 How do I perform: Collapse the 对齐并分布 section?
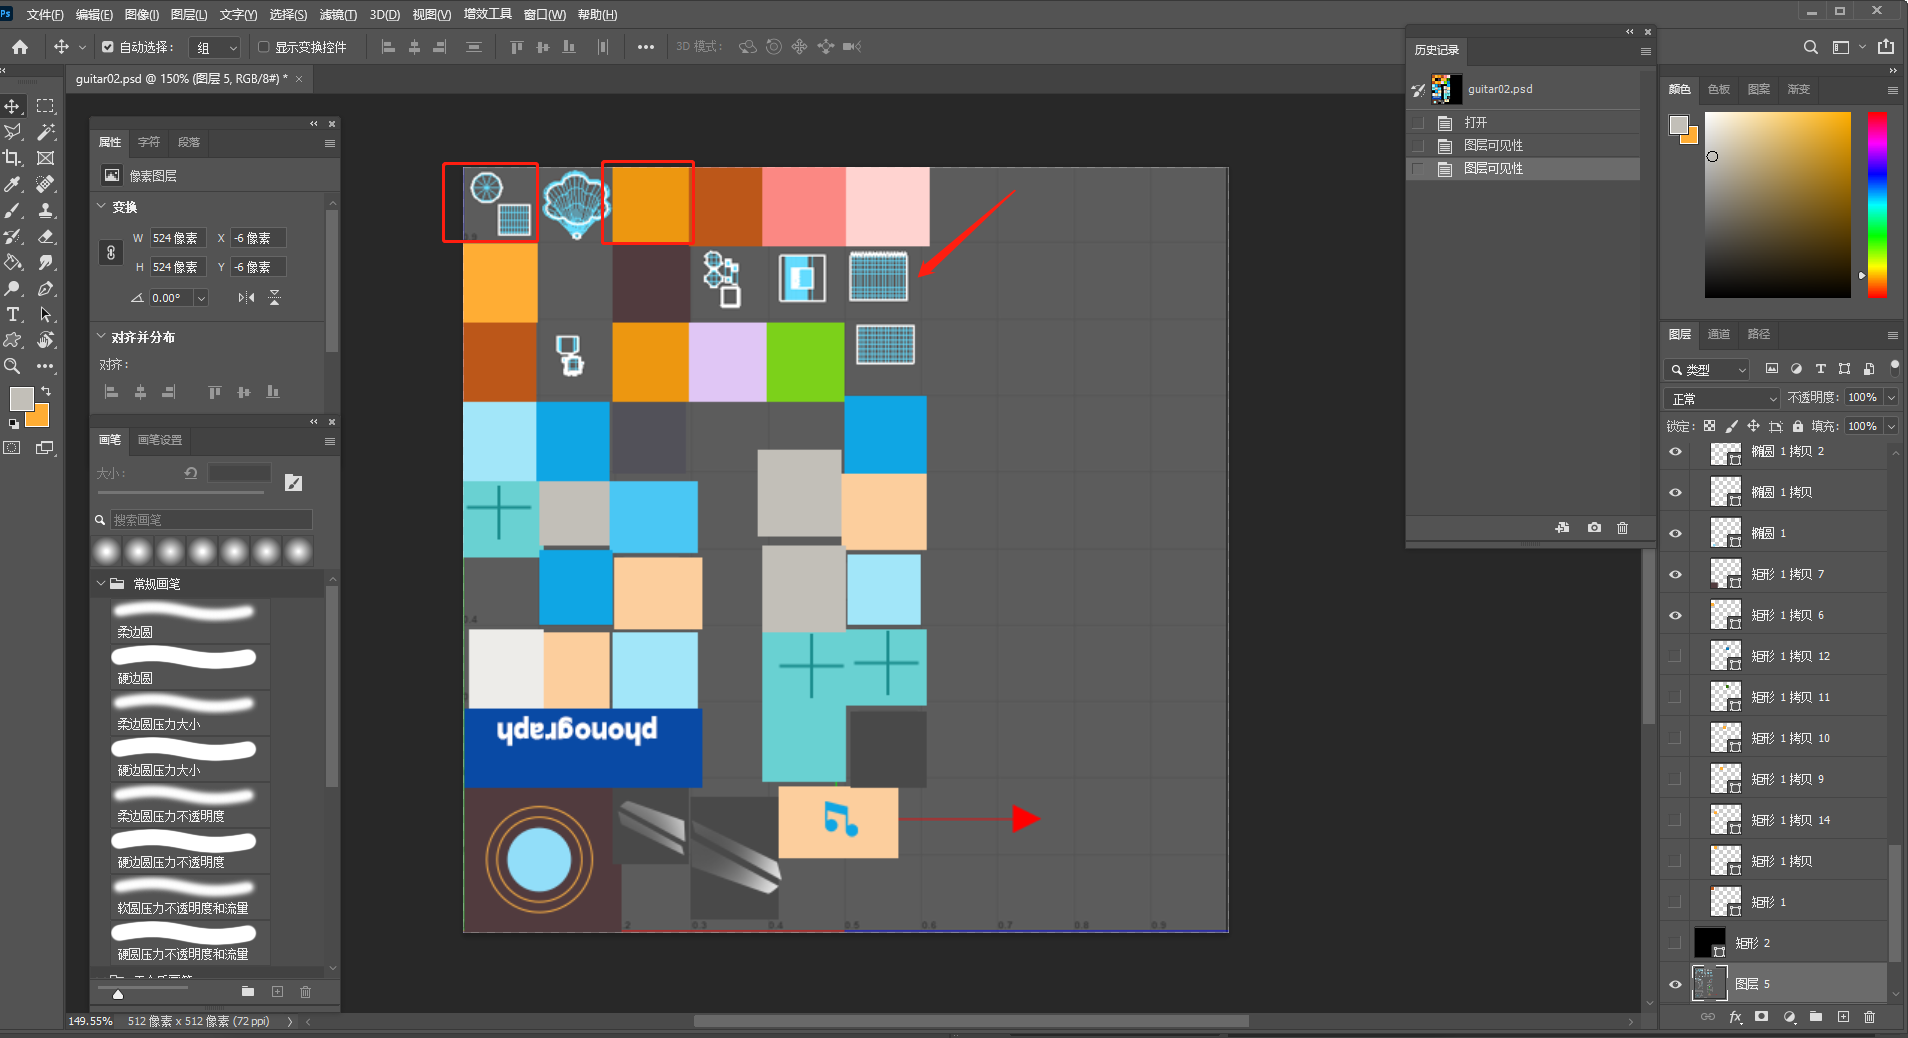(101, 337)
